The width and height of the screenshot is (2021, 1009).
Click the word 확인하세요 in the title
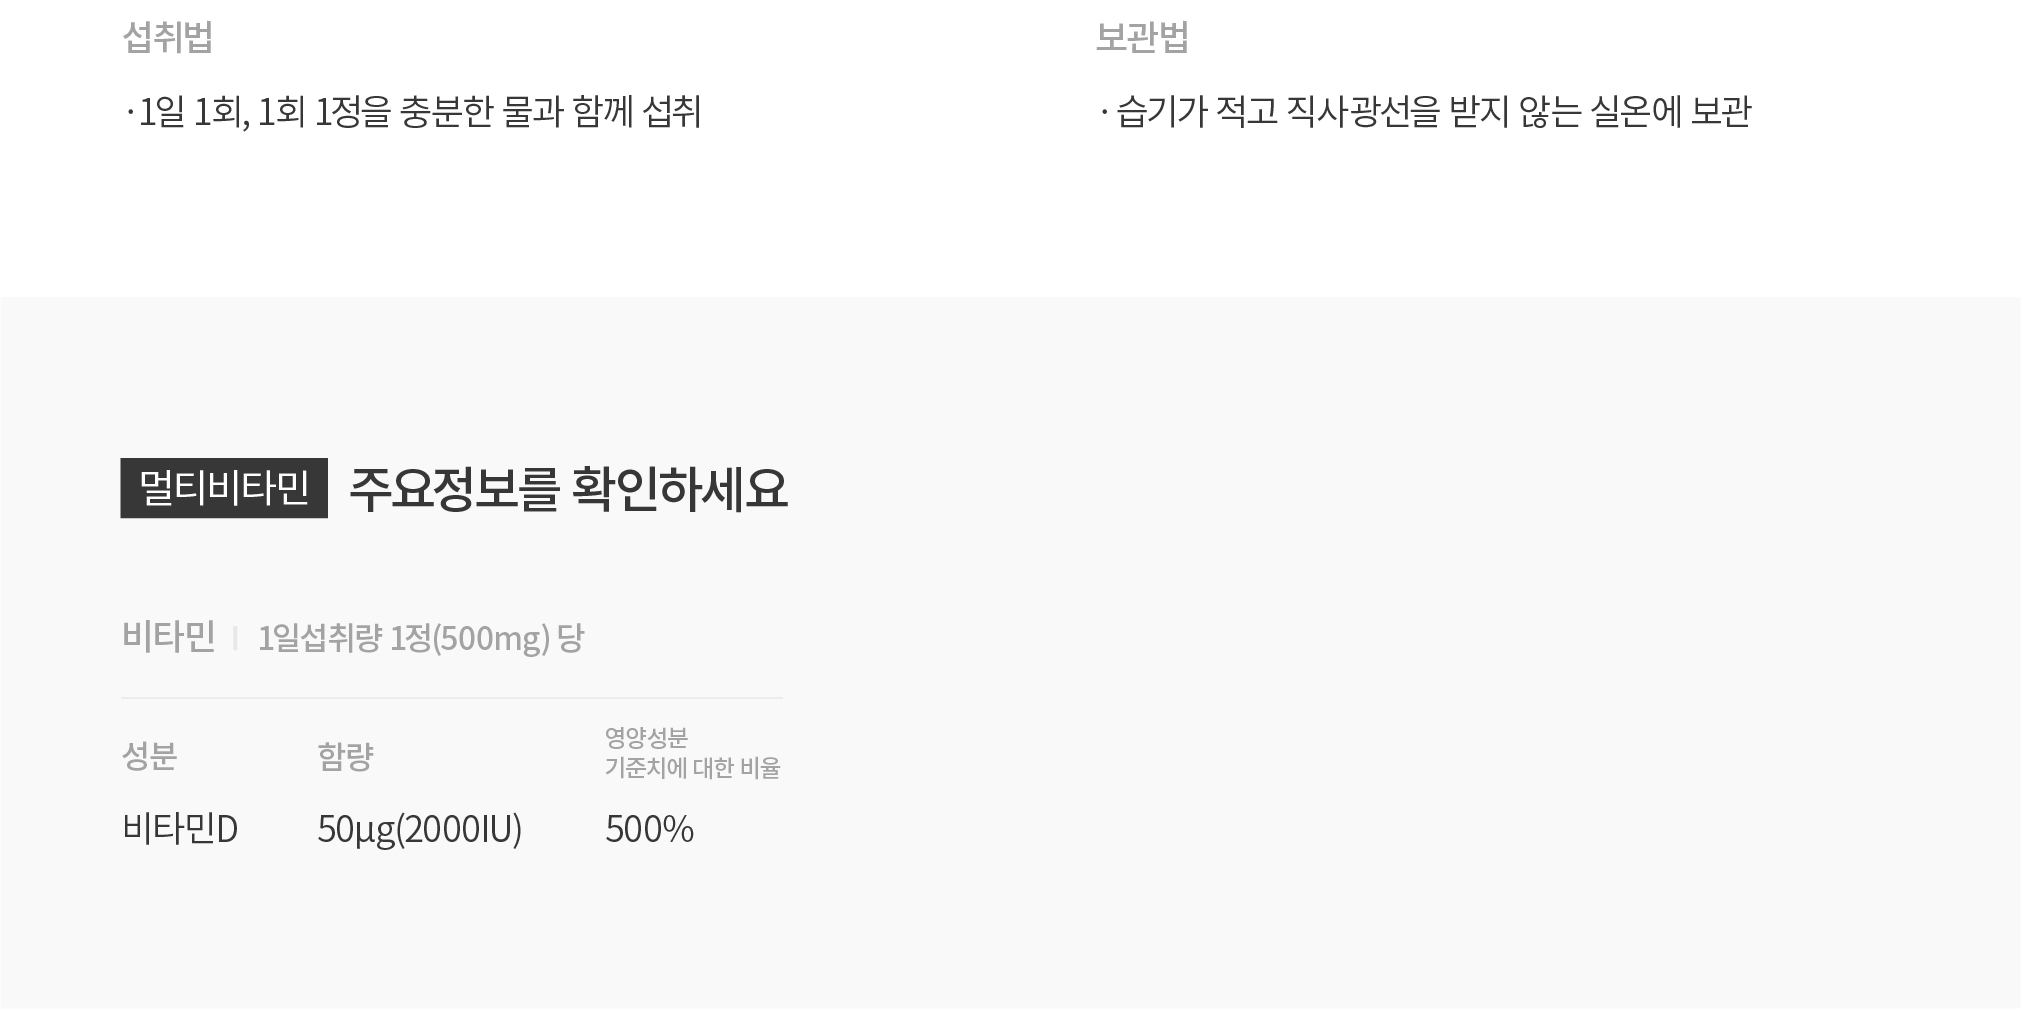click(x=680, y=489)
